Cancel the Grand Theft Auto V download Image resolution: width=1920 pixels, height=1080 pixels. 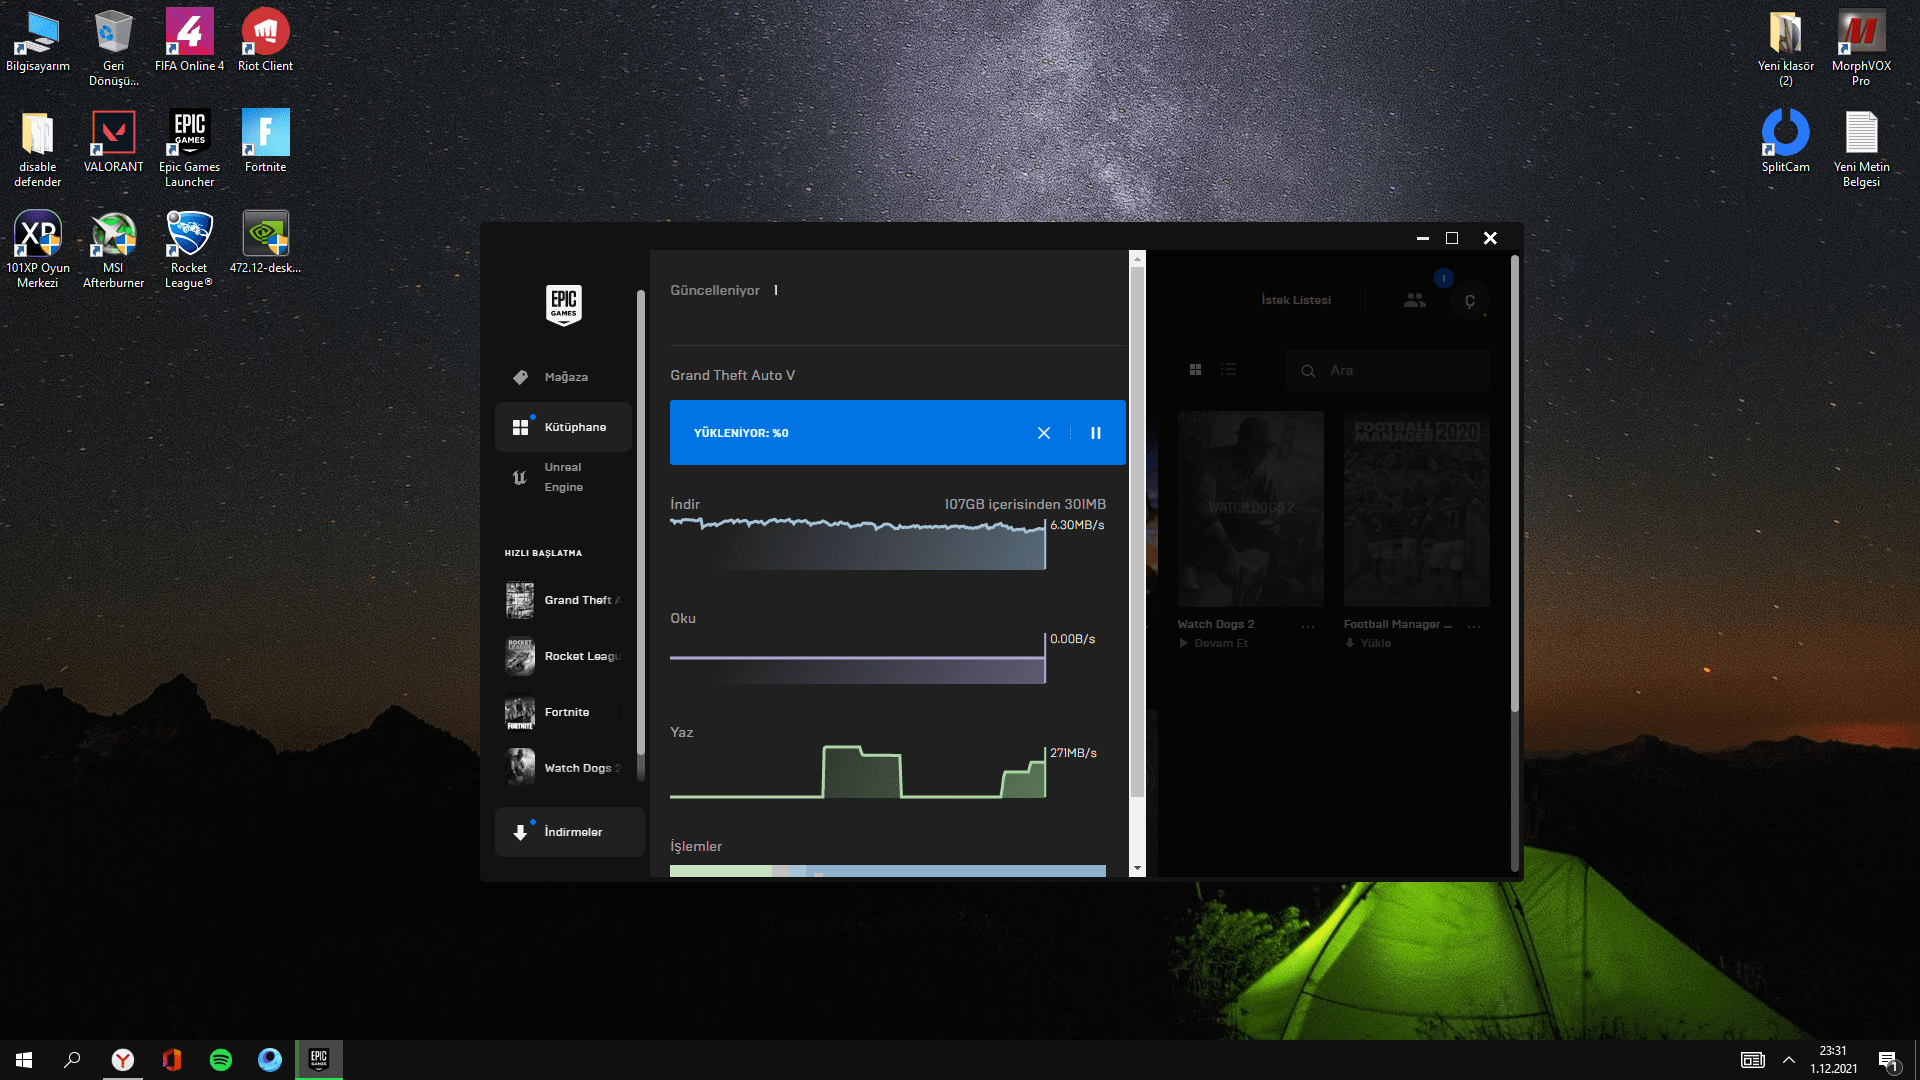pyautogui.click(x=1044, y=433)
